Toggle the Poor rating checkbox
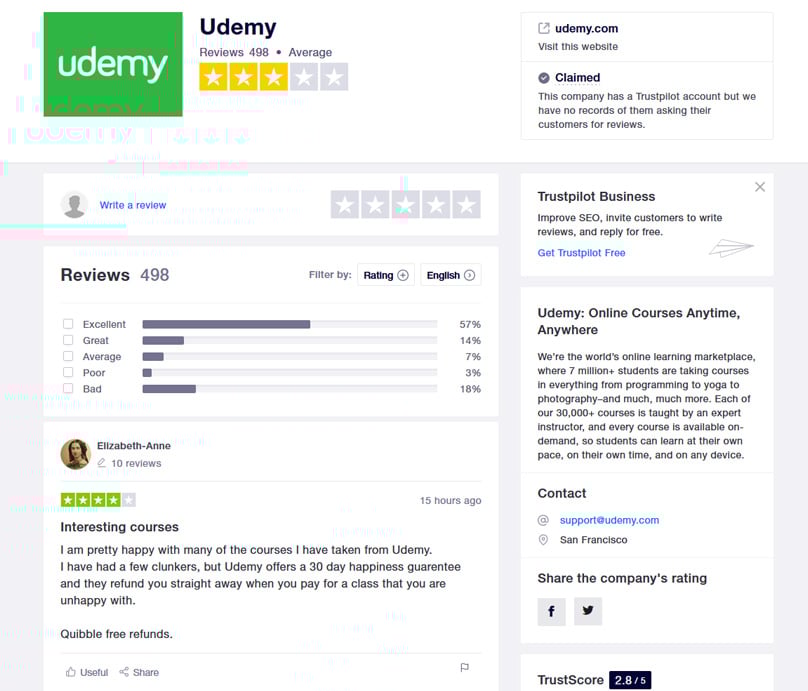This screenshot has width=808, height=691. click(68, 372)
